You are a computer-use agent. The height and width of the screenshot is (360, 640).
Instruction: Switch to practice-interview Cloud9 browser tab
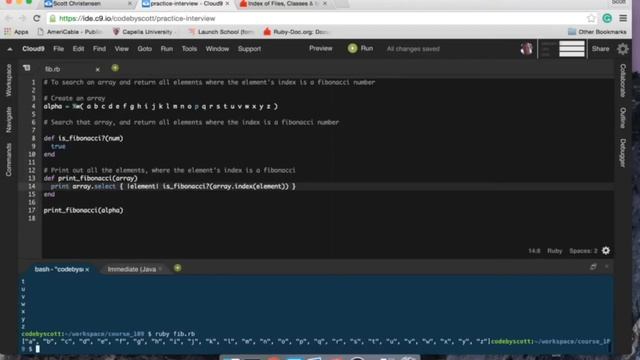186,4
